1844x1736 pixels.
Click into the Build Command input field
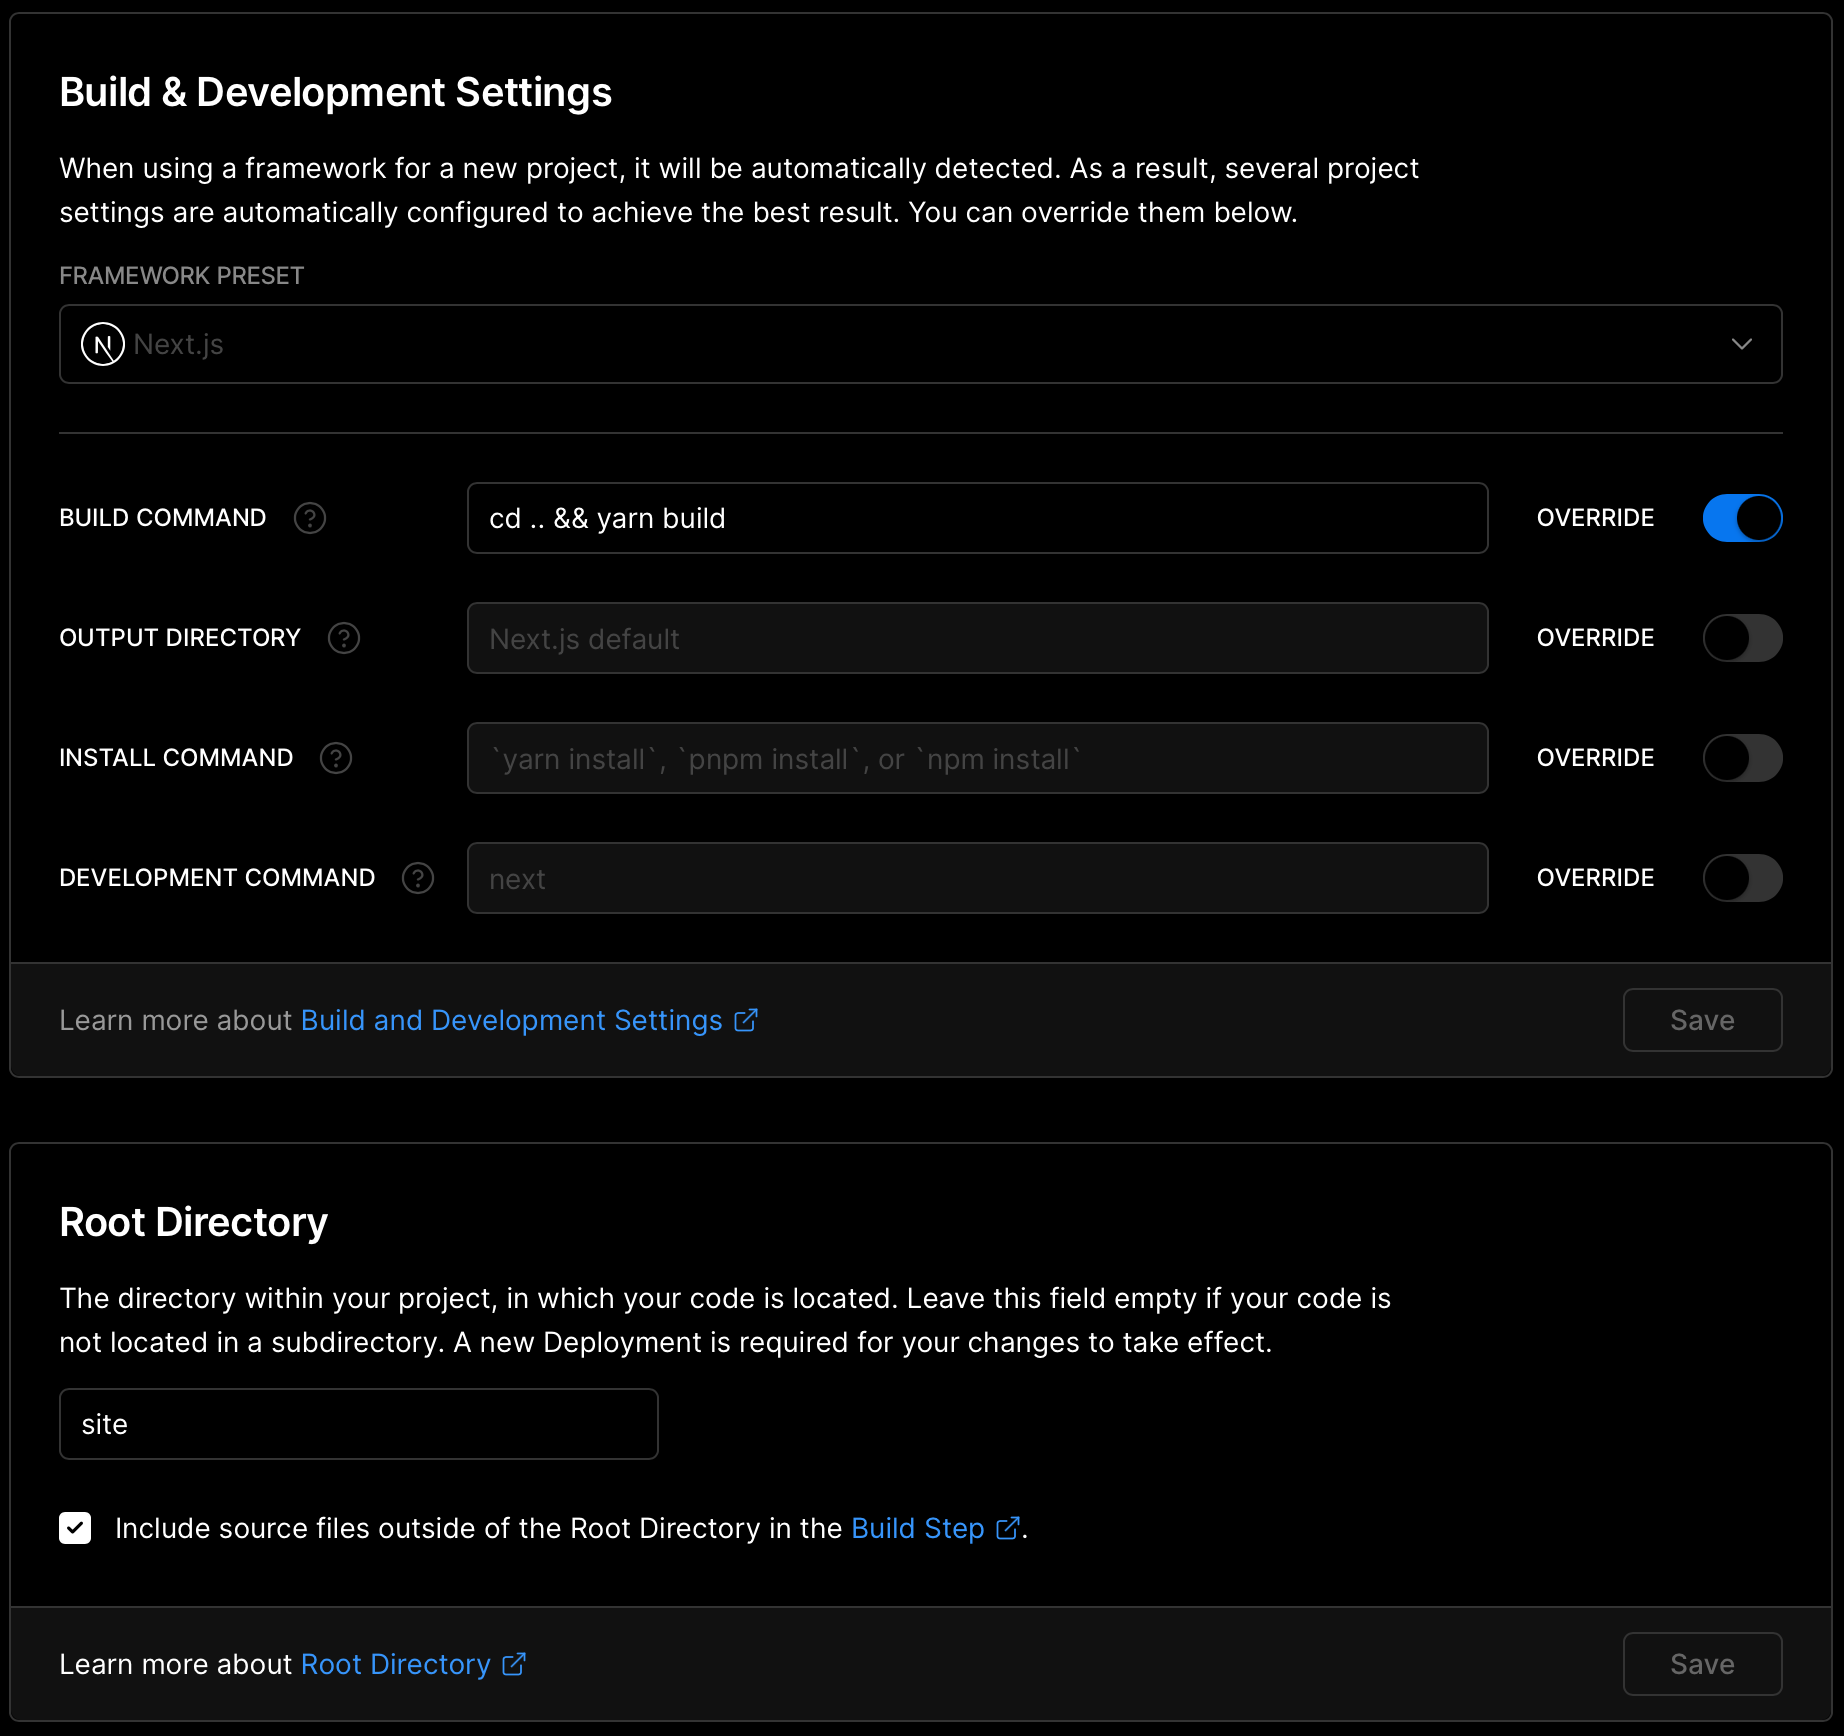tap(977, 518)
